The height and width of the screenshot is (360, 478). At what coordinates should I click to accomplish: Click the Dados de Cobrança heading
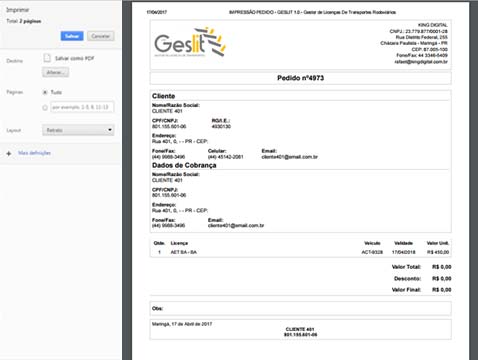tap(184, 165)
